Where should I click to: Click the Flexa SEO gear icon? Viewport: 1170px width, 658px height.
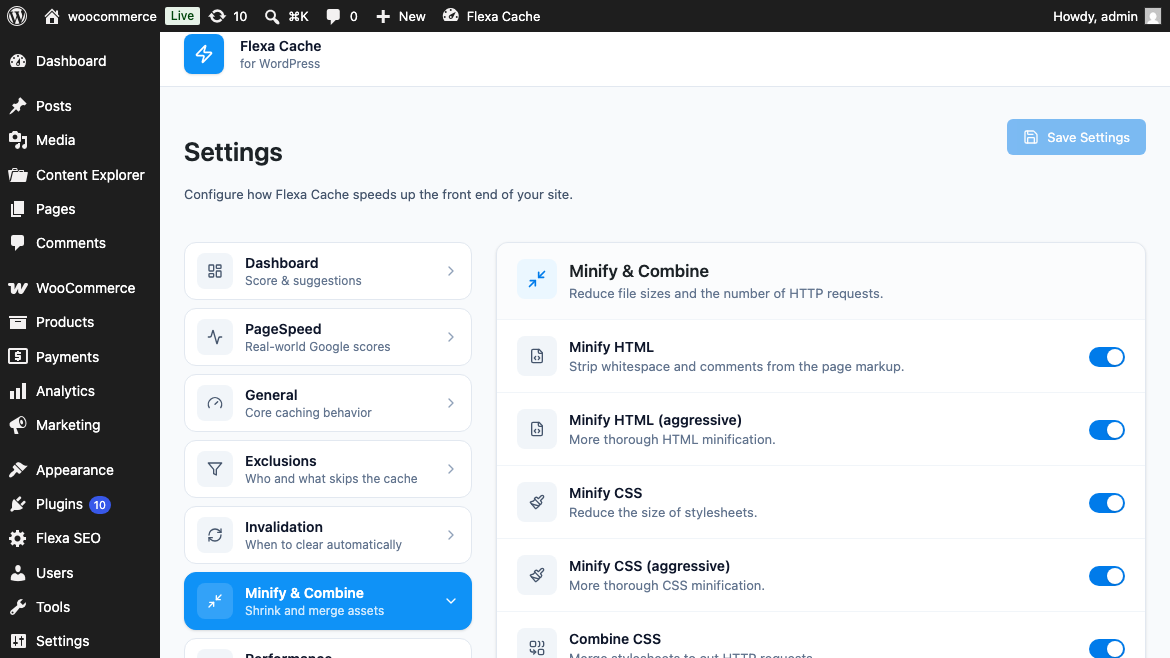pos(18,538)
